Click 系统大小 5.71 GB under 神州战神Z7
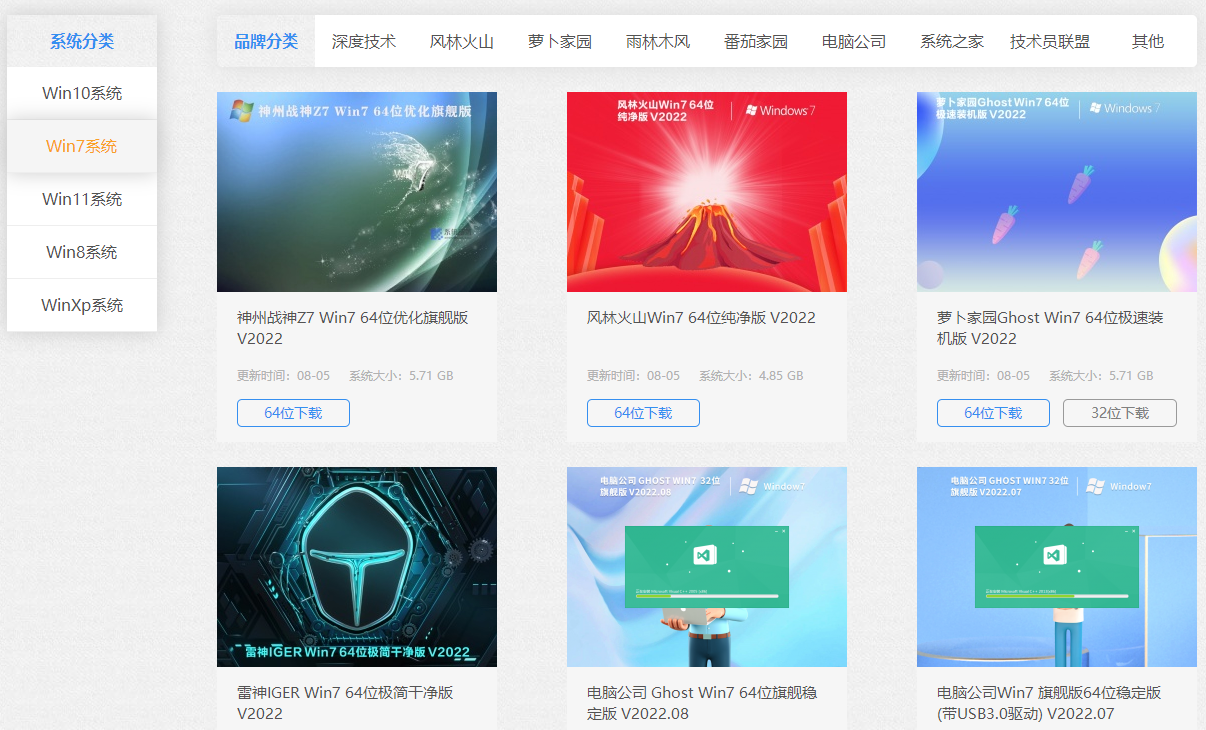The width and height of the screenshot is (1206, 730). [401, 376]
